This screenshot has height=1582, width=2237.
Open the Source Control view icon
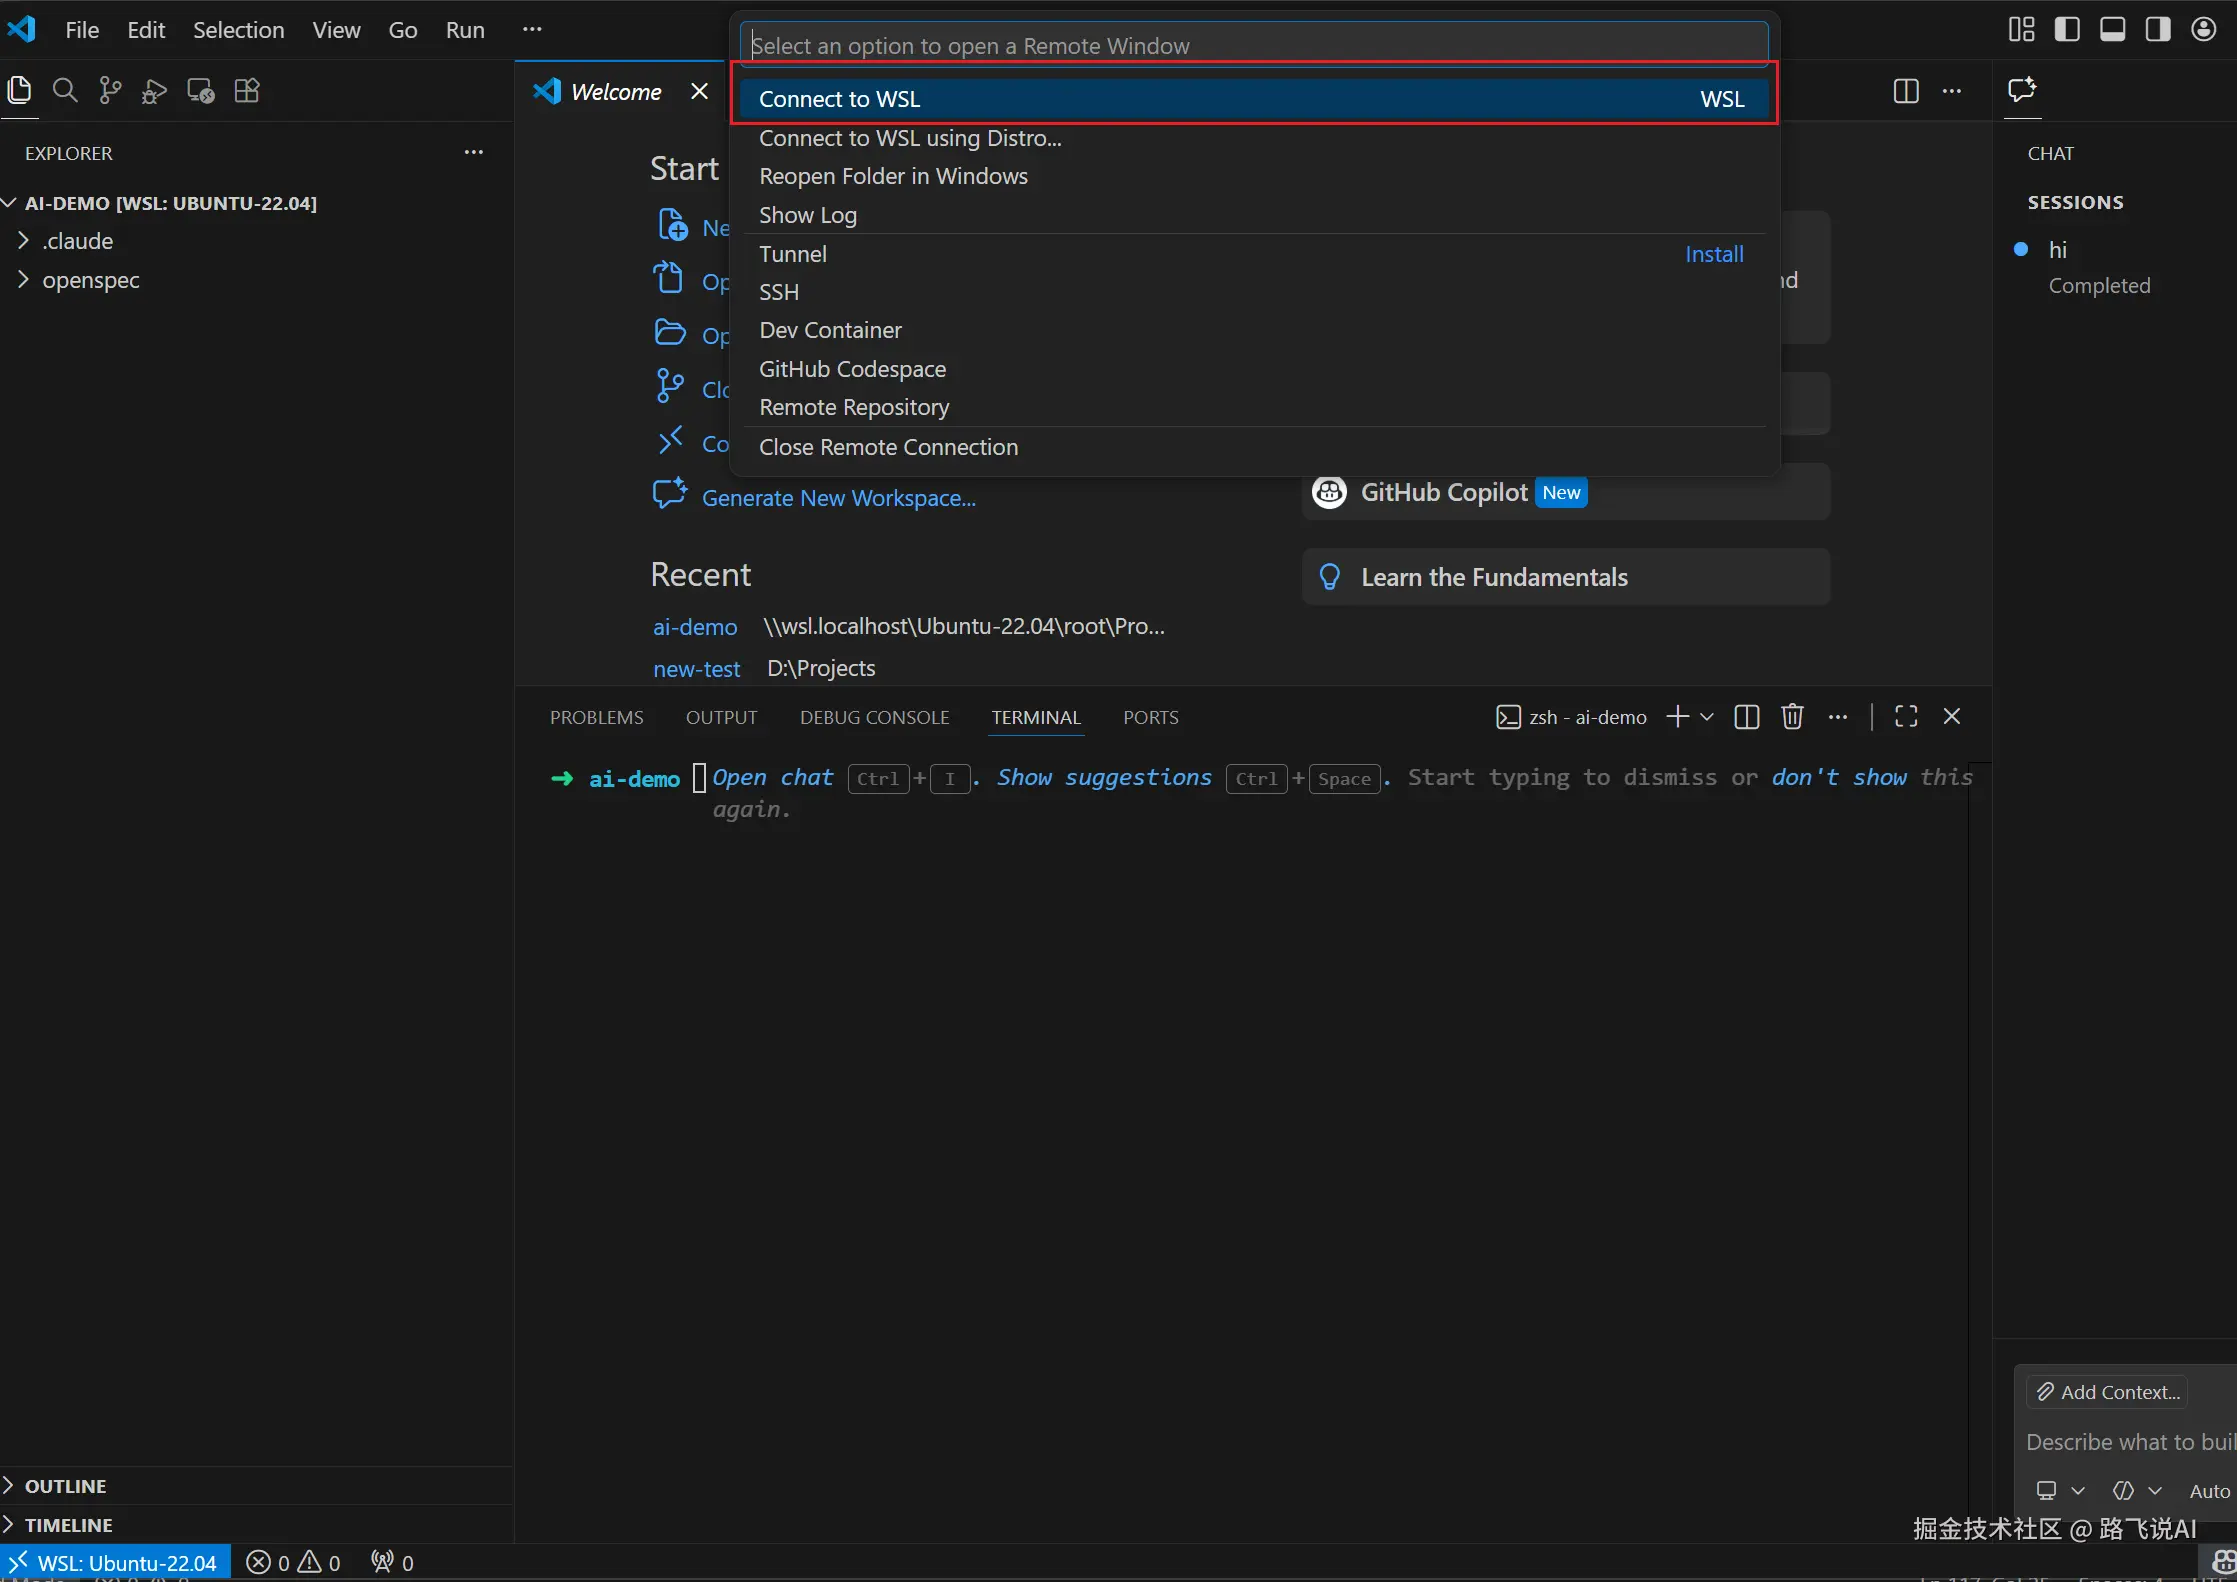110,91
